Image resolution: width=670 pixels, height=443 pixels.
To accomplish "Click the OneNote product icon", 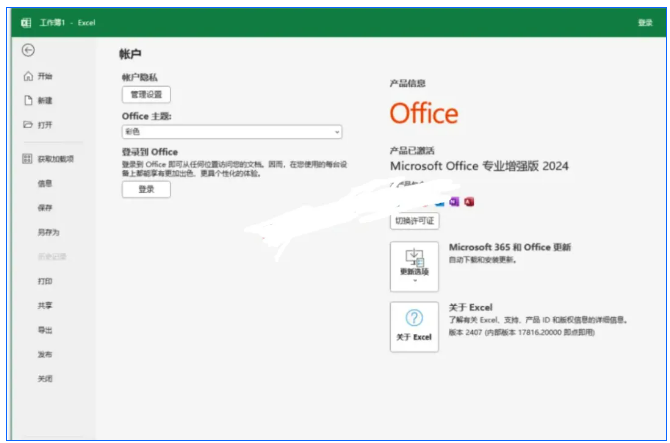I will (454, 202).
